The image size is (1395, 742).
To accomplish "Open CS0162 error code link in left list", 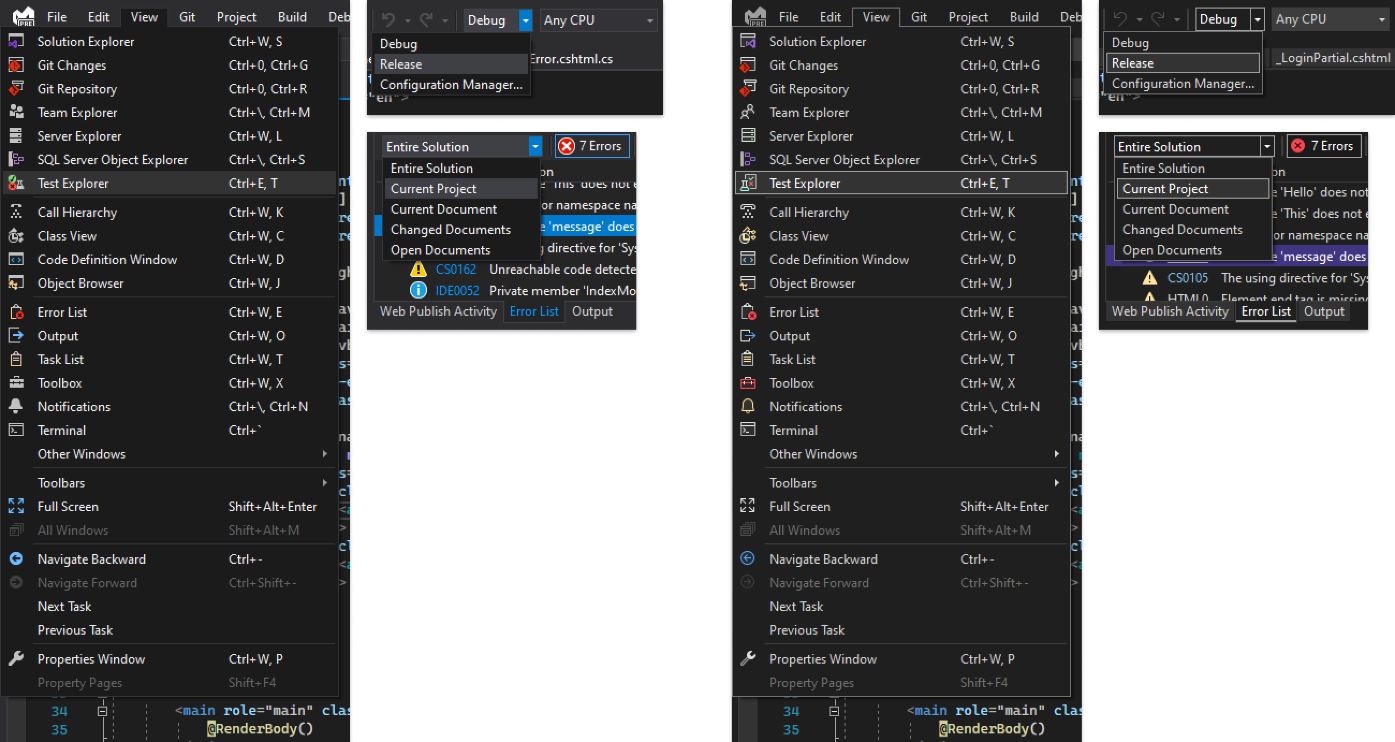I will 458,270.
